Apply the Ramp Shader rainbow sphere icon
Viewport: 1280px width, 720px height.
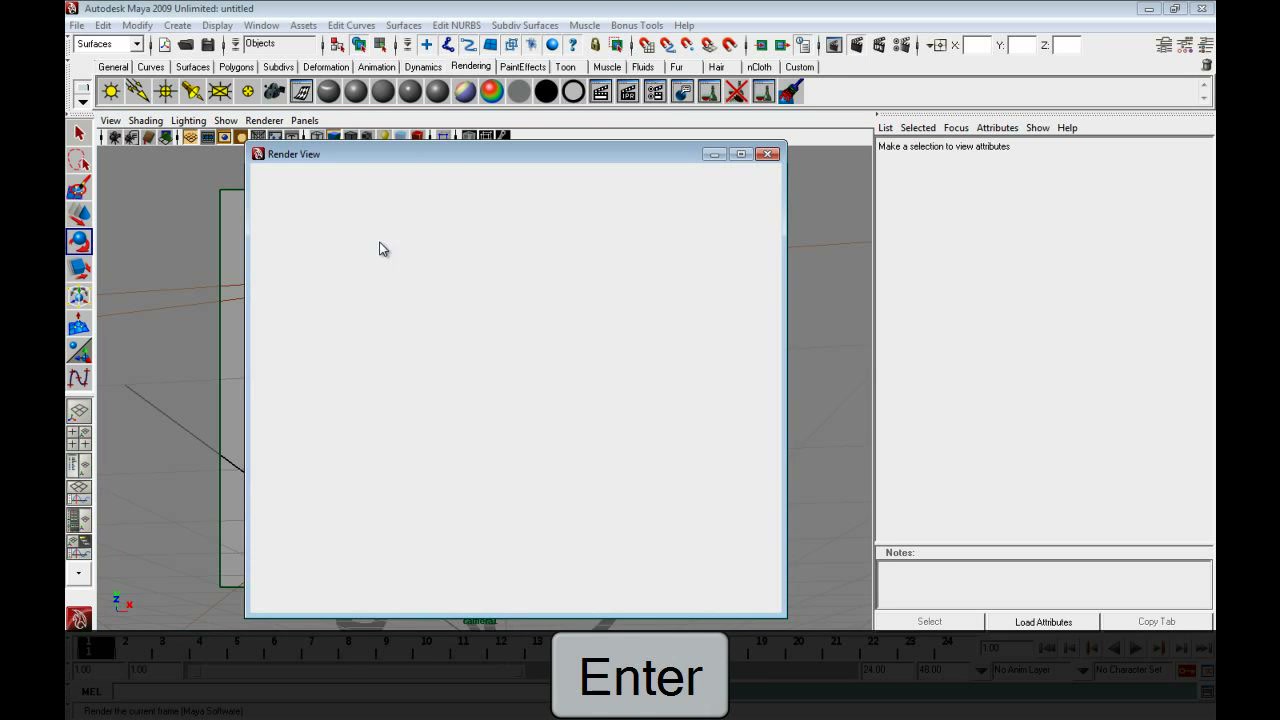492,92
